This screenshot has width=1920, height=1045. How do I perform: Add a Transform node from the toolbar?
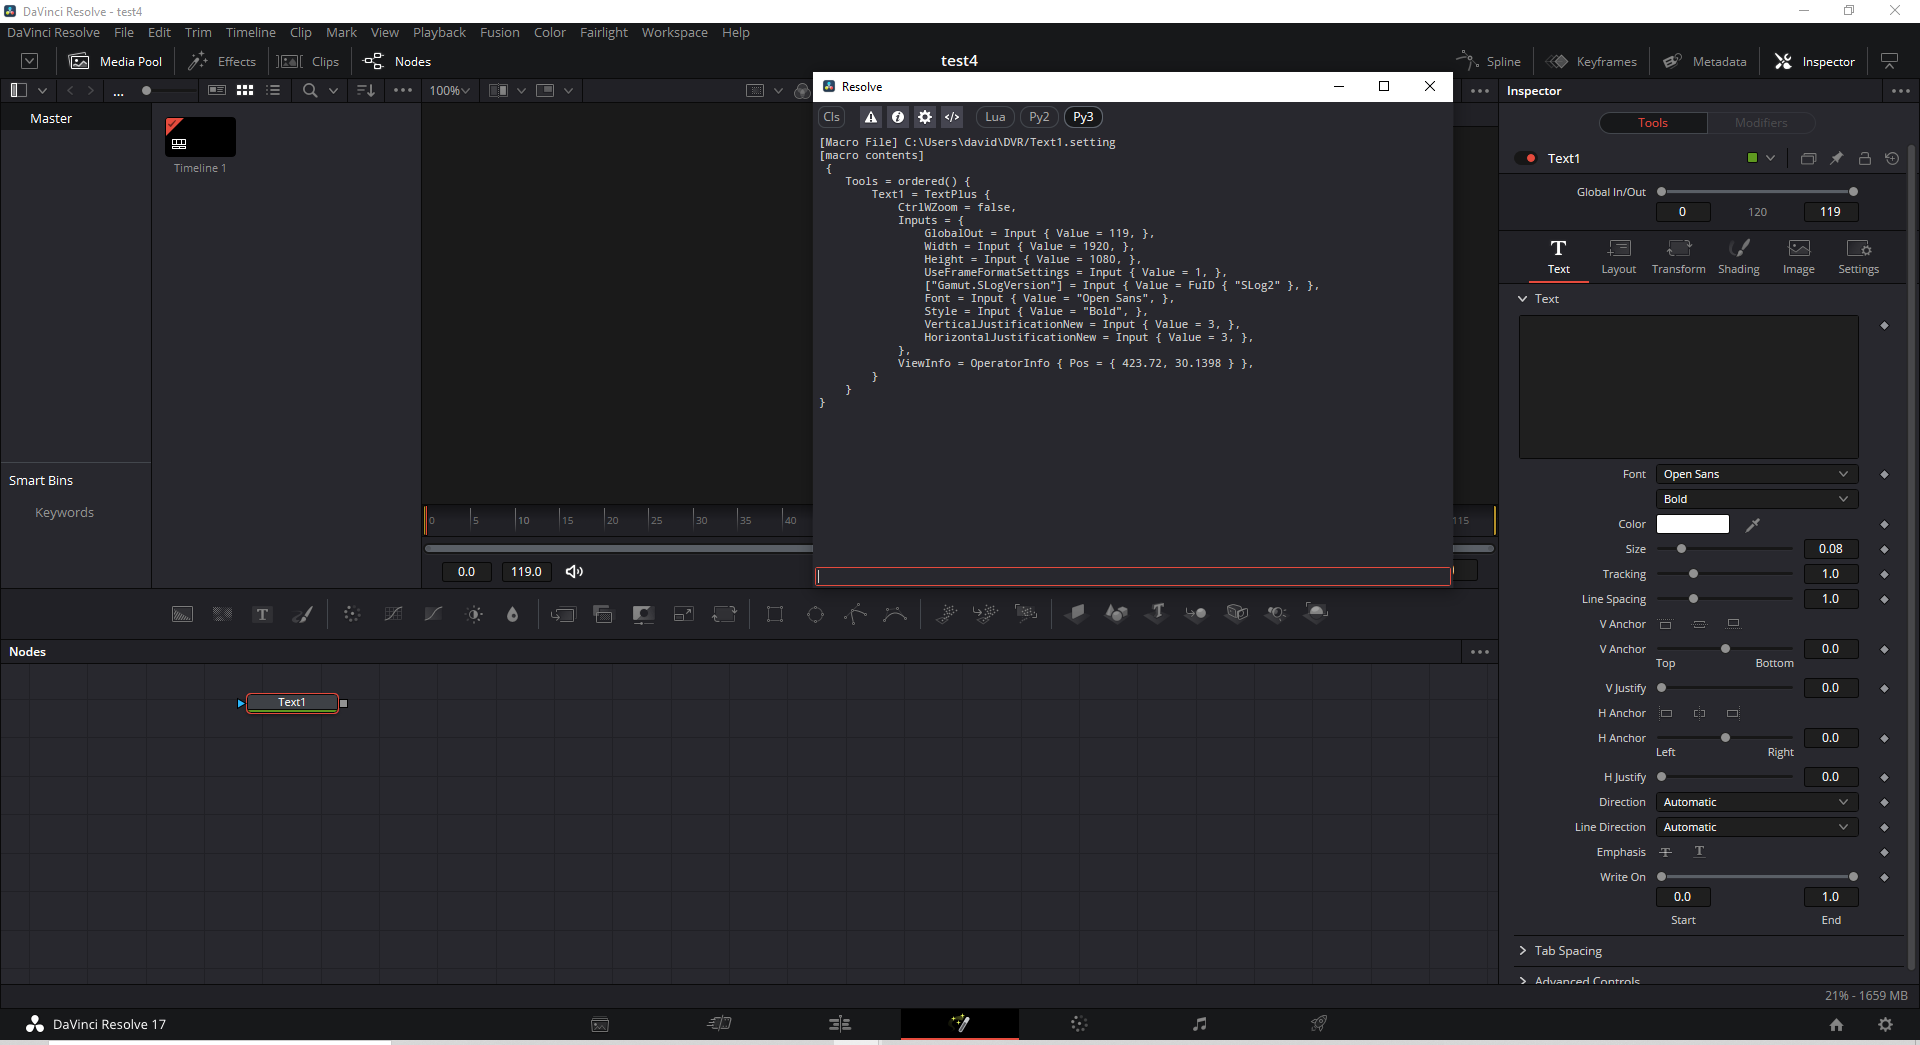pos(724,614)
